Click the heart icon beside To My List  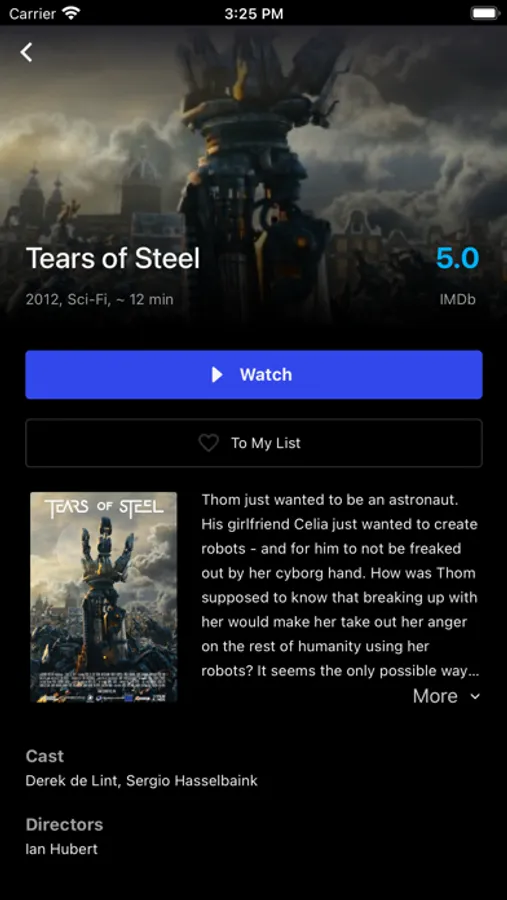(208, 443)
